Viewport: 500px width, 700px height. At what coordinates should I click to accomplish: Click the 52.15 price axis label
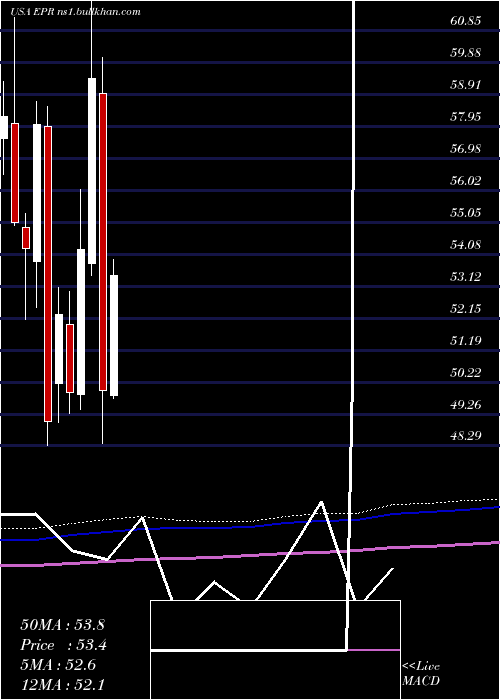tap(466, 308)
